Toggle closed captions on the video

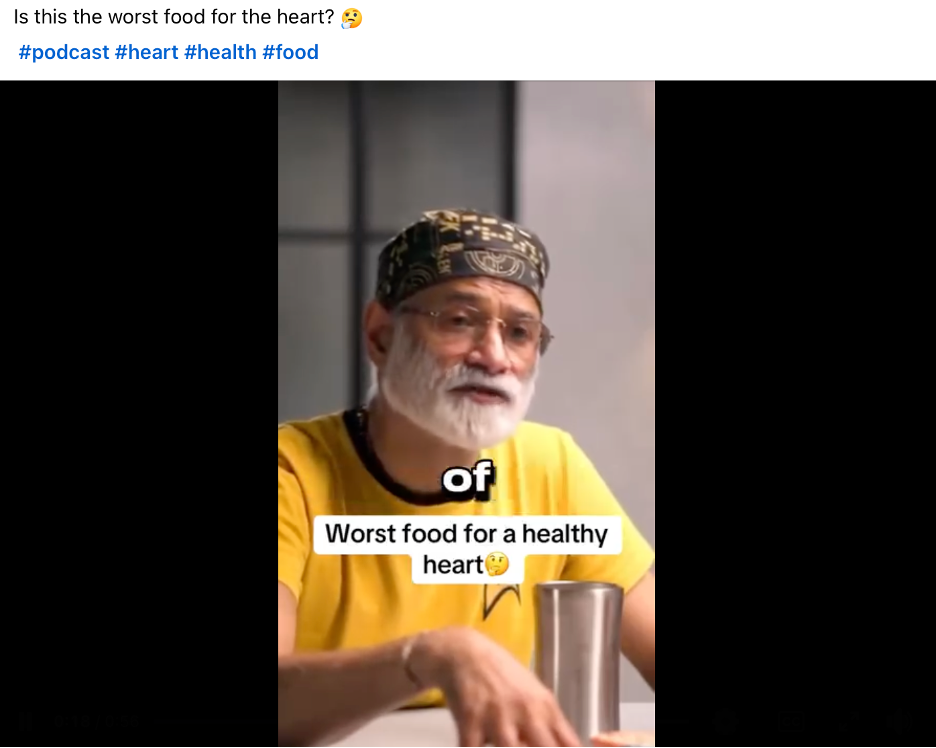coord(790,720)
